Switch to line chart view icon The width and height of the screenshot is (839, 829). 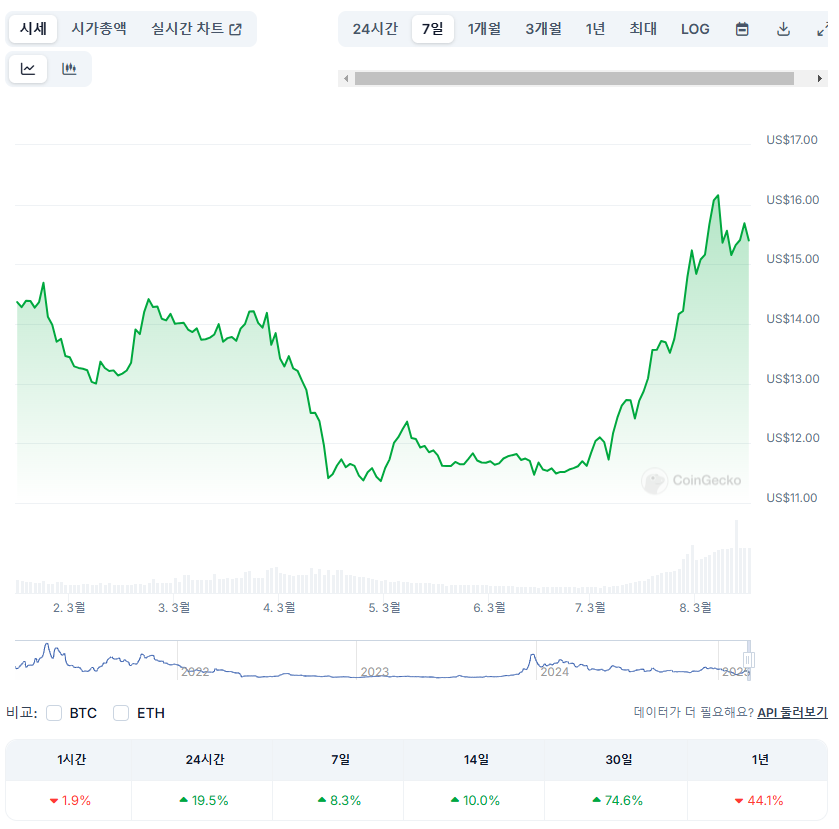(28, 69)
